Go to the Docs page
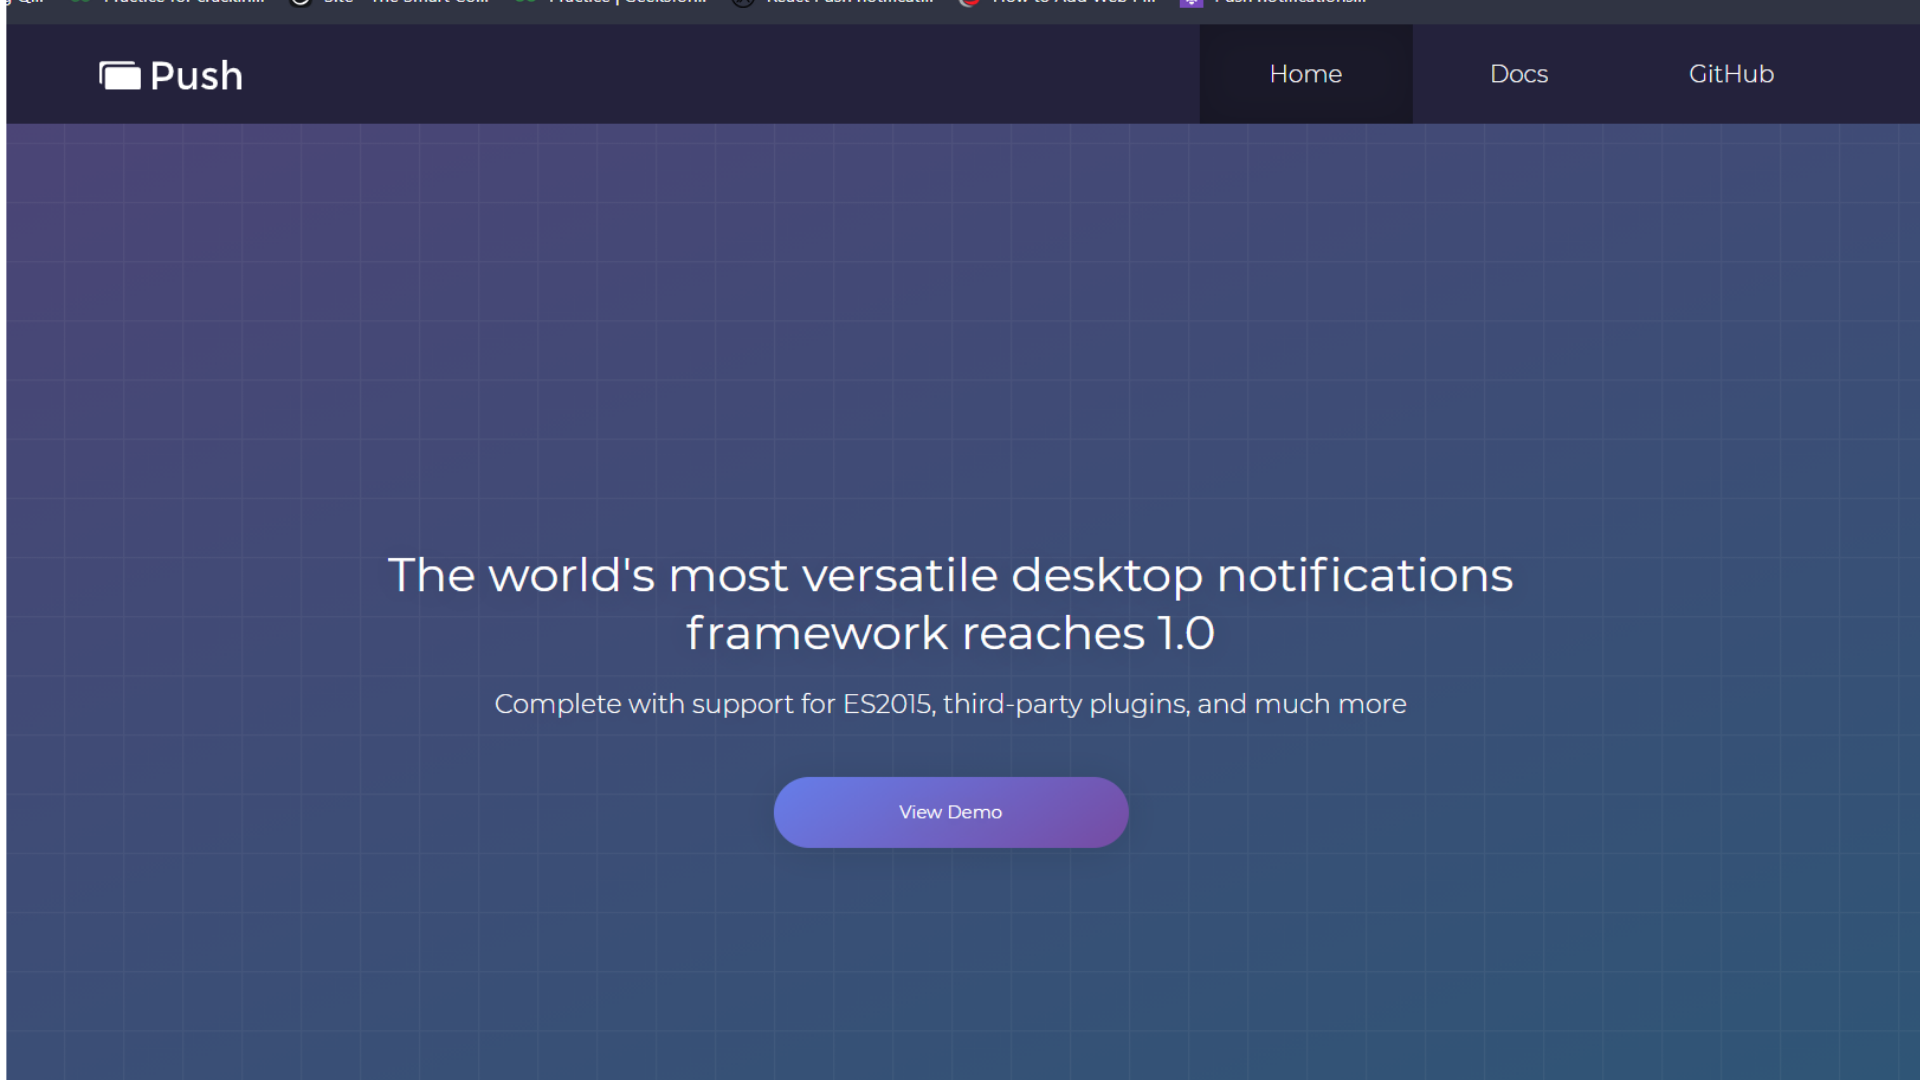This screenshot has width=1920, height=1080. click(x=1518, y=74)
